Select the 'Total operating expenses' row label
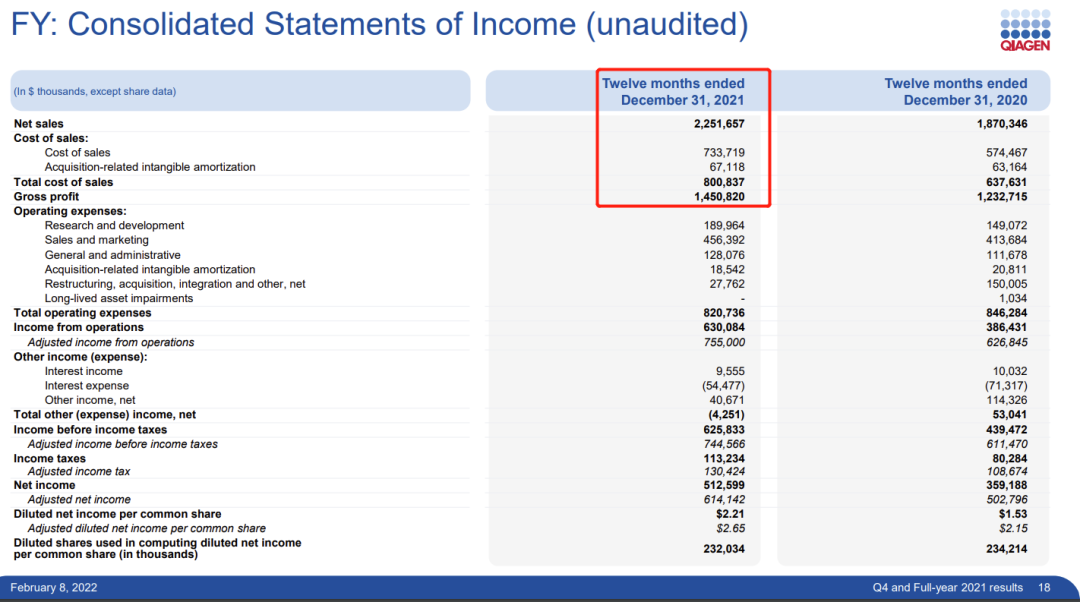The image size is (1080, 602). pos(82,313)
